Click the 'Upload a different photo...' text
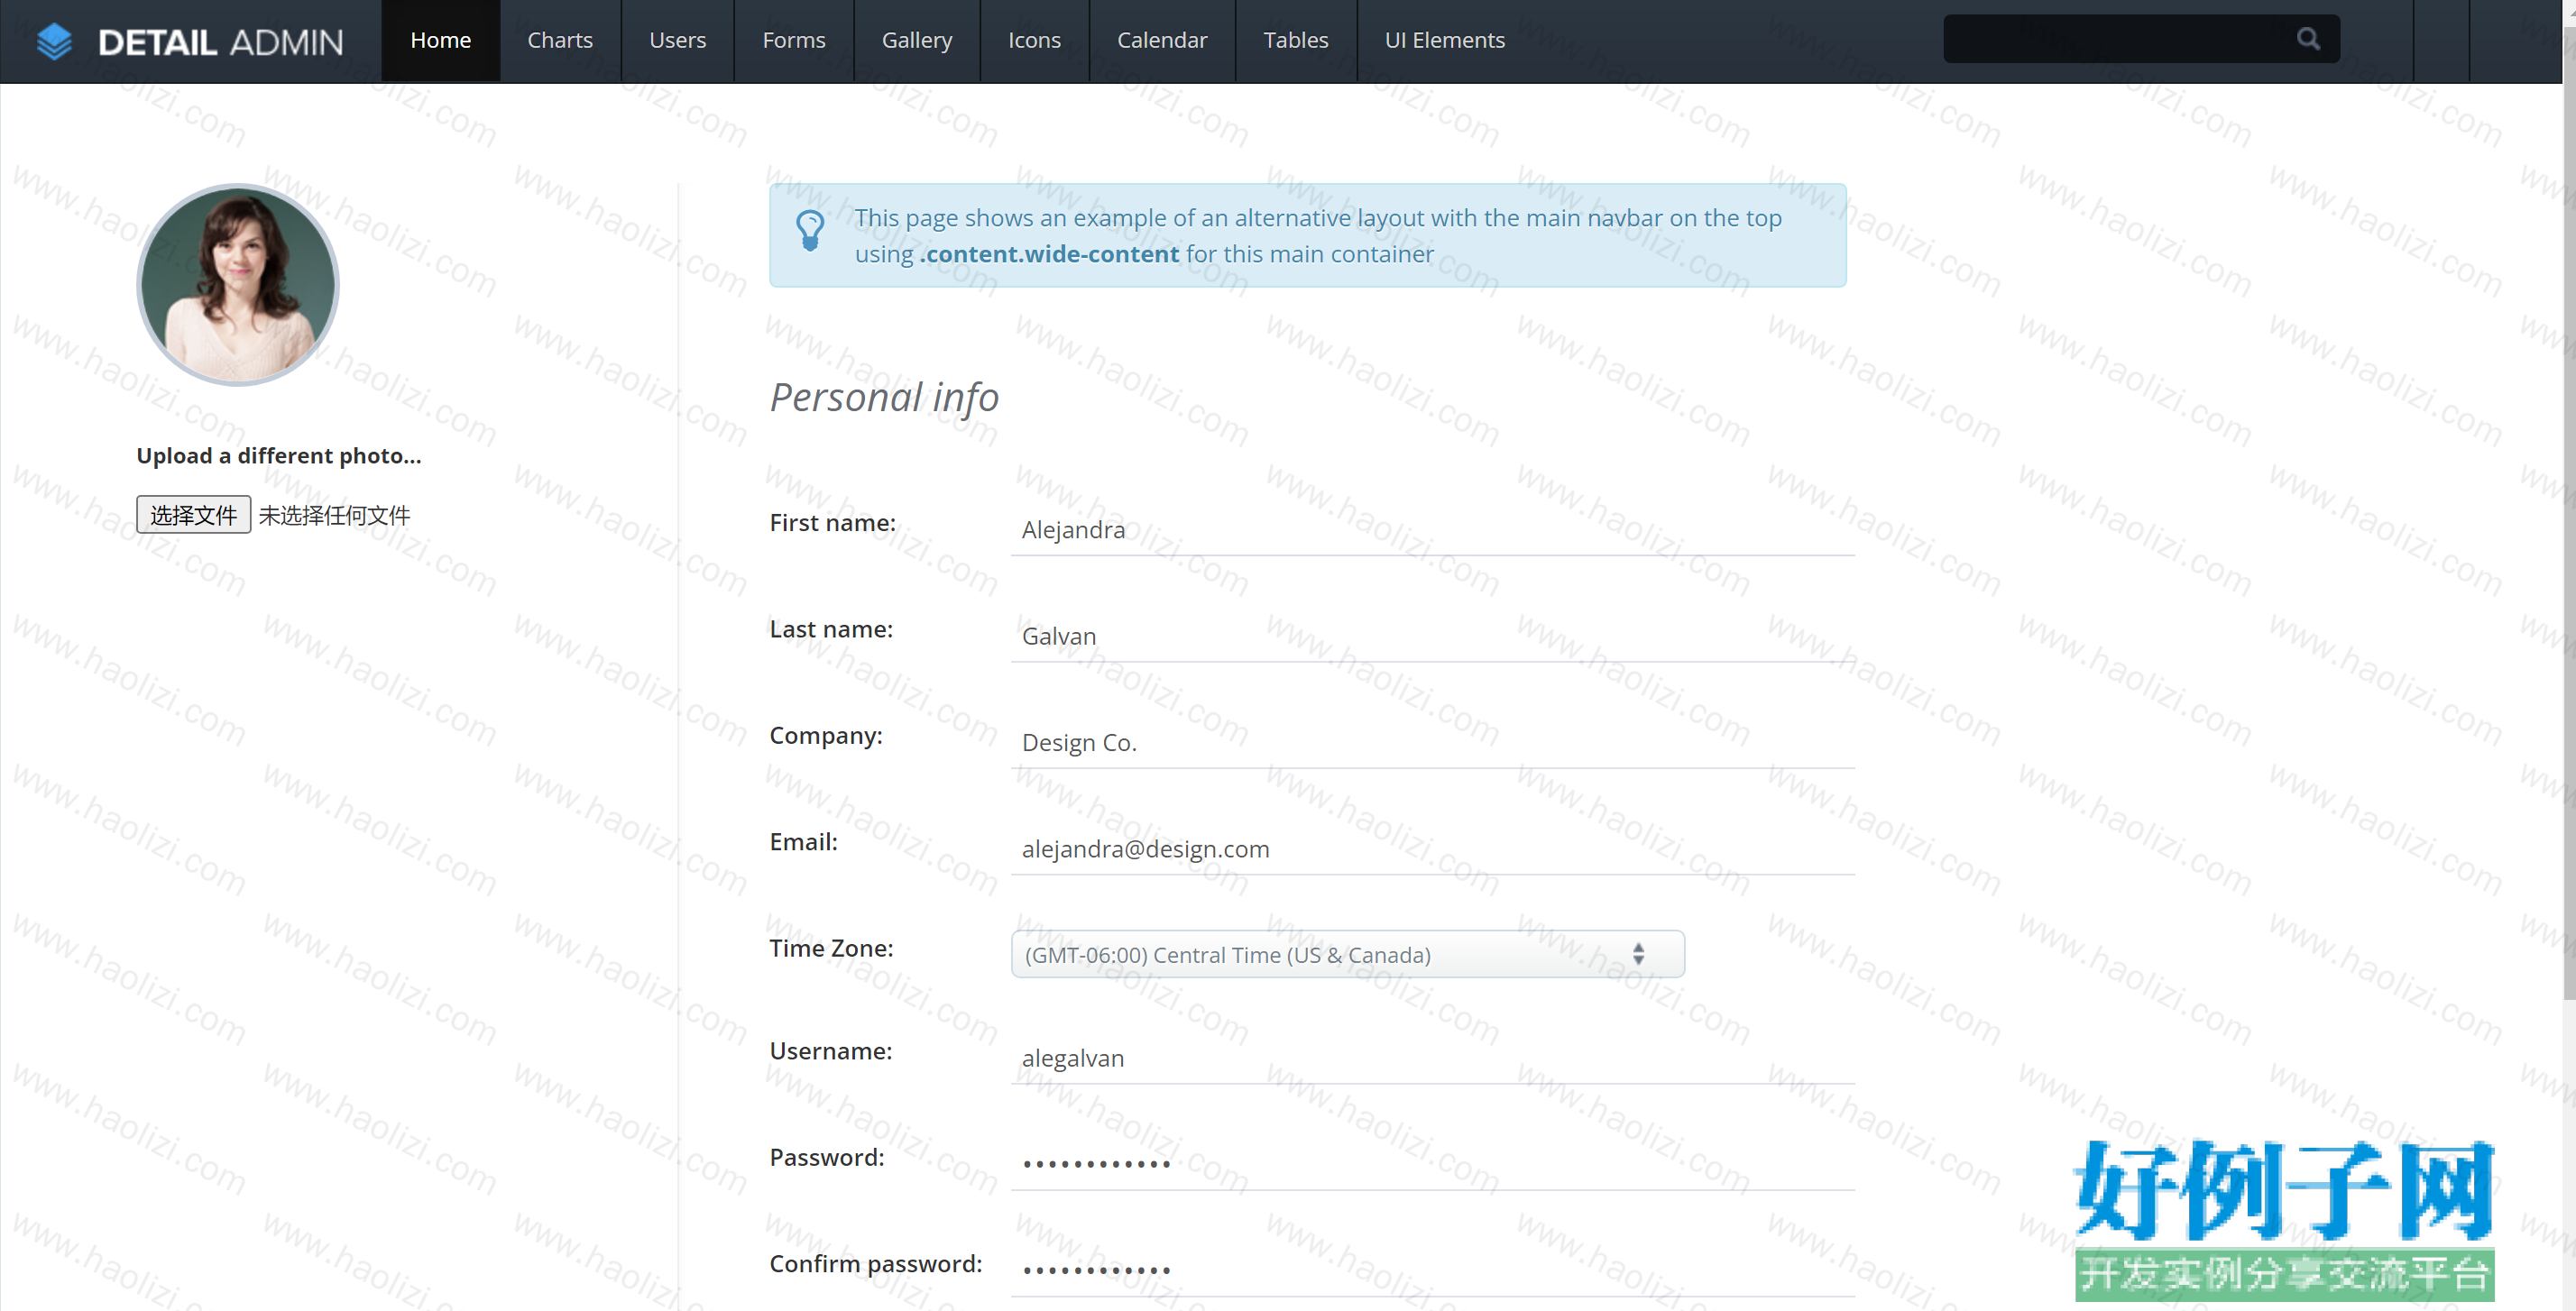The width and height of the screenshot is (2576, 1311). coord(279,456)
